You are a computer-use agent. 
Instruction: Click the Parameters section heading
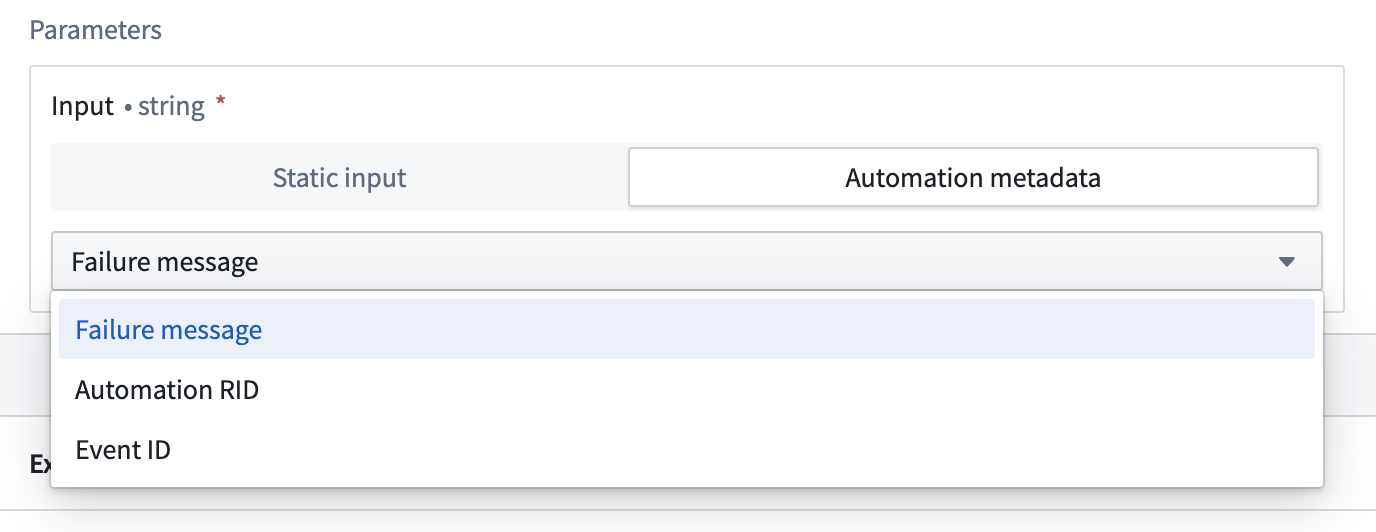(96, 30)
